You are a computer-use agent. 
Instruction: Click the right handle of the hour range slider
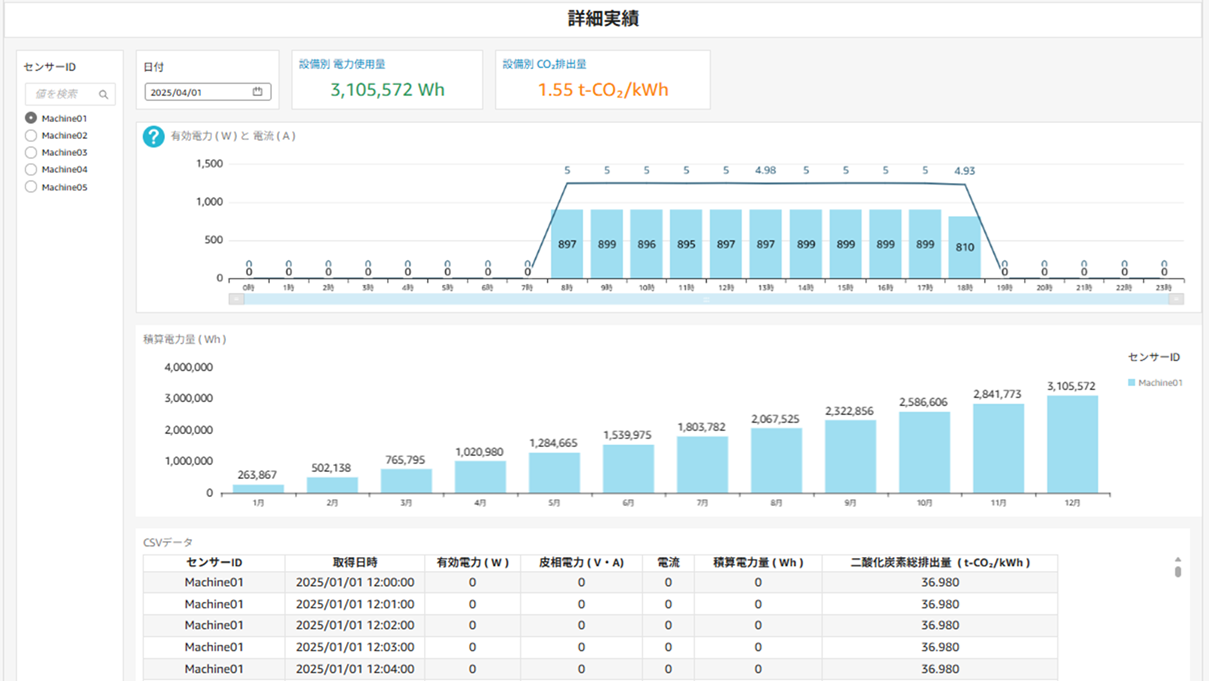[x=1176, y=299]
